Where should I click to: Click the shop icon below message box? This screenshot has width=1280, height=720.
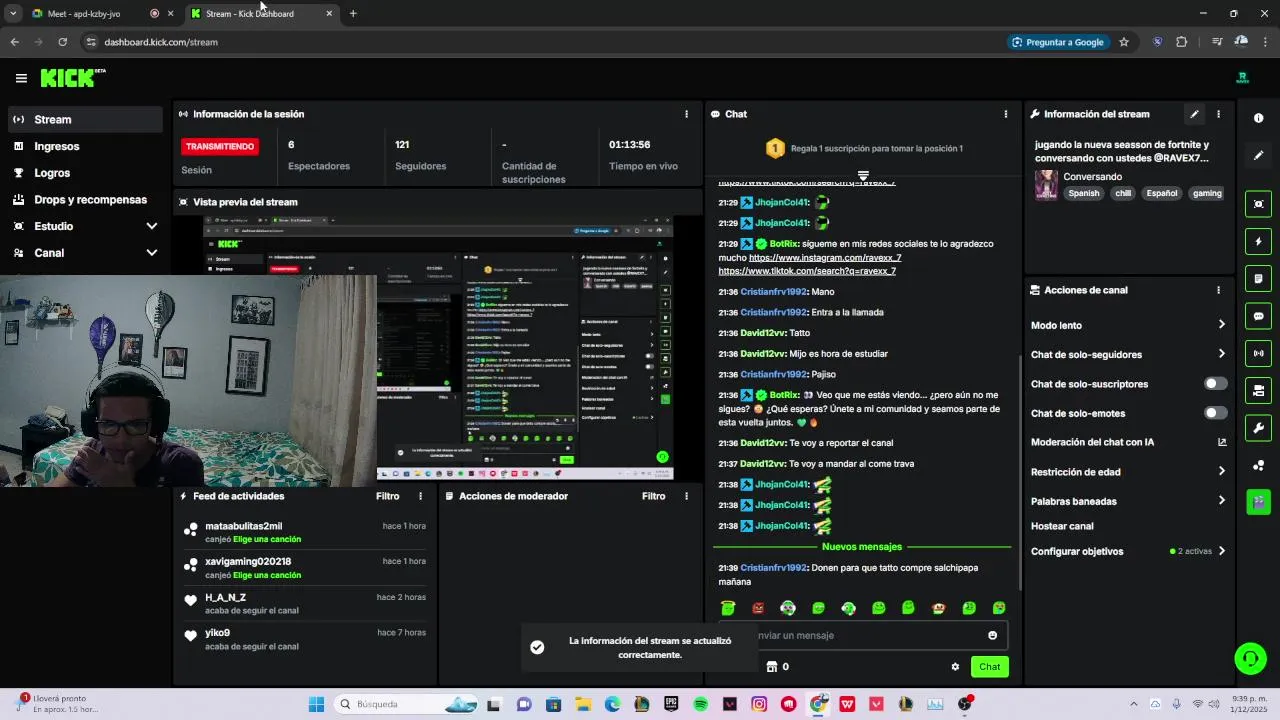coord(771,667)
